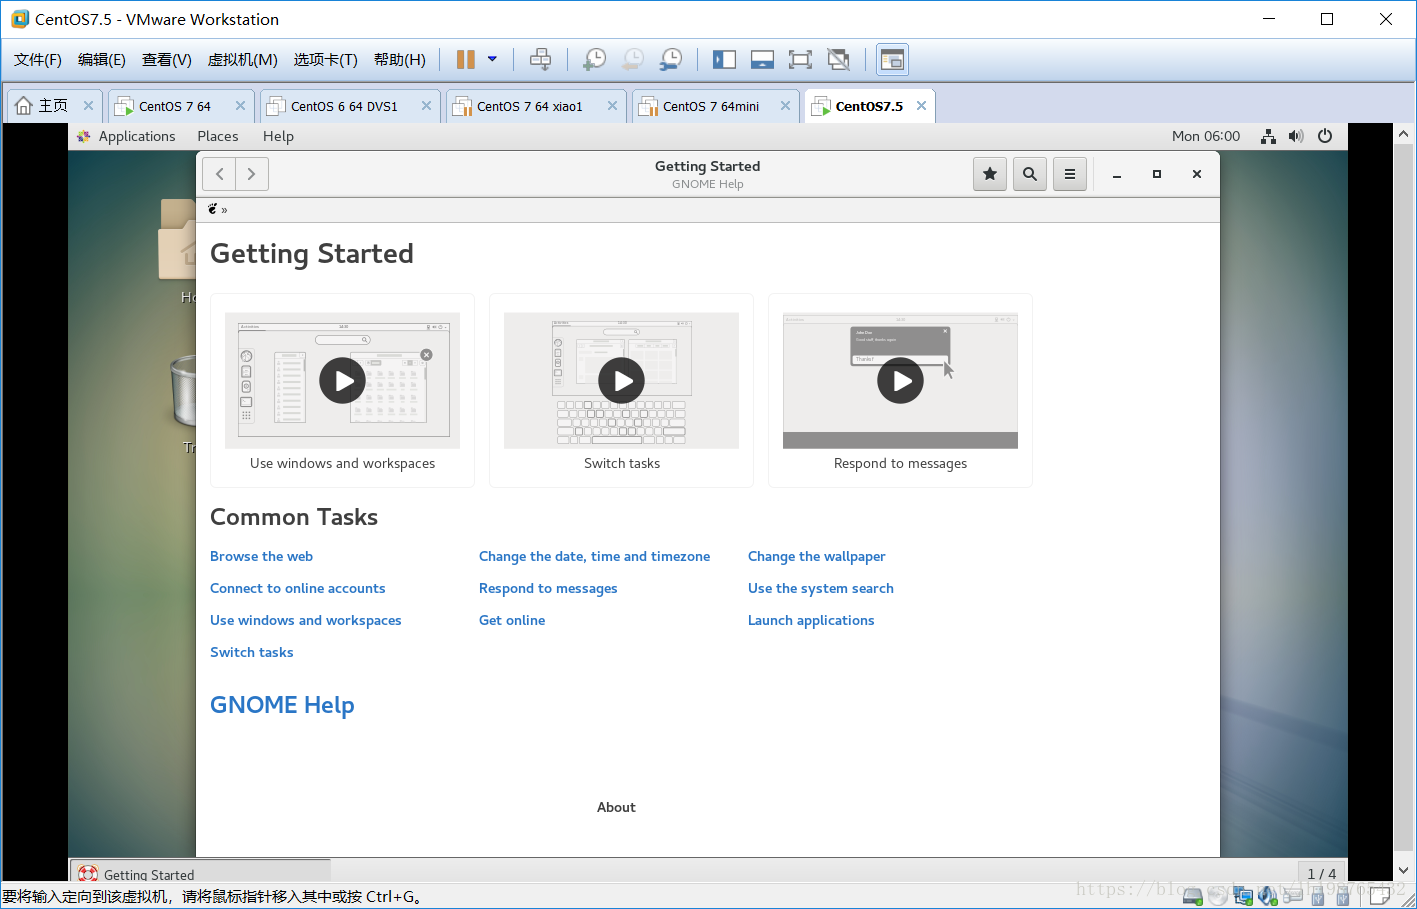This screenshot has height=909, width=1417.
Task: Click the power icon in GNOME panel
Action: (1325, 136)
